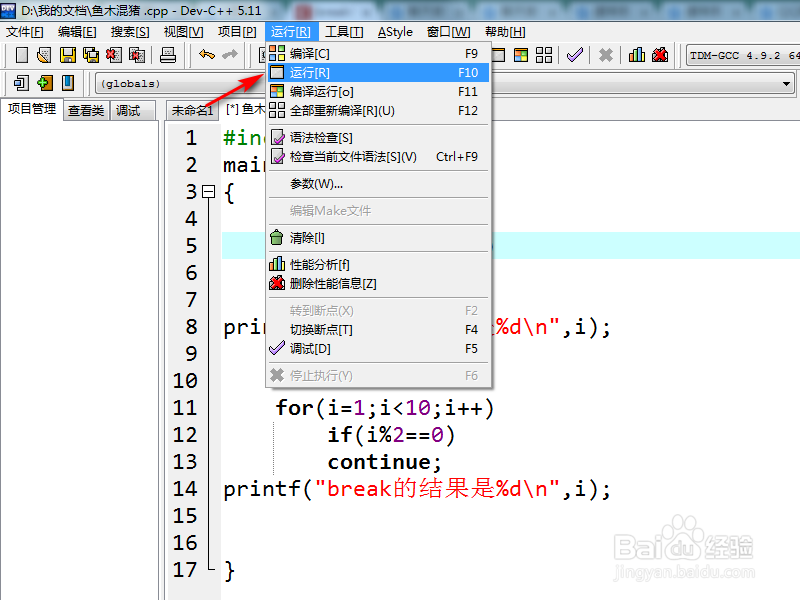Image resolution: width=800 pixels, height=600 pixels.
Task: Open the 编辑[E] menu
Action: [x=77, y=32]
